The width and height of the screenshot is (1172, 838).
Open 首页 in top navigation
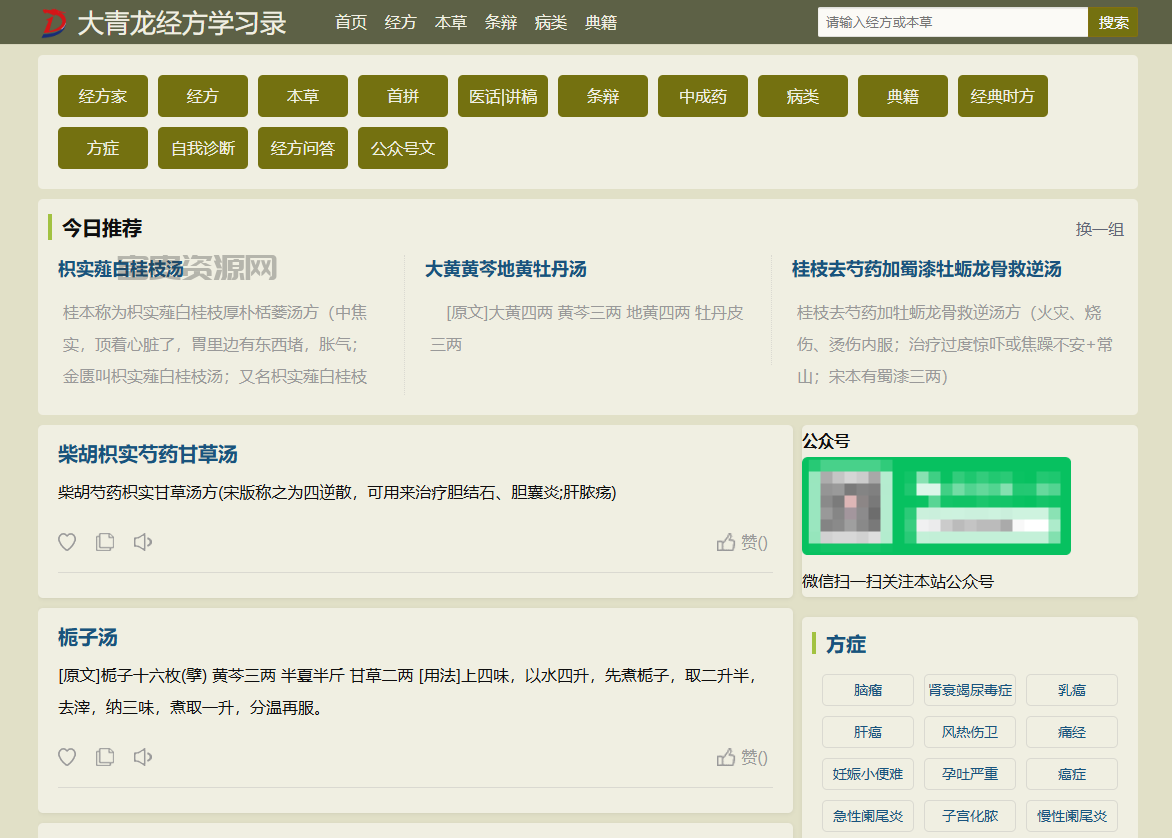[x=351, y=22]
